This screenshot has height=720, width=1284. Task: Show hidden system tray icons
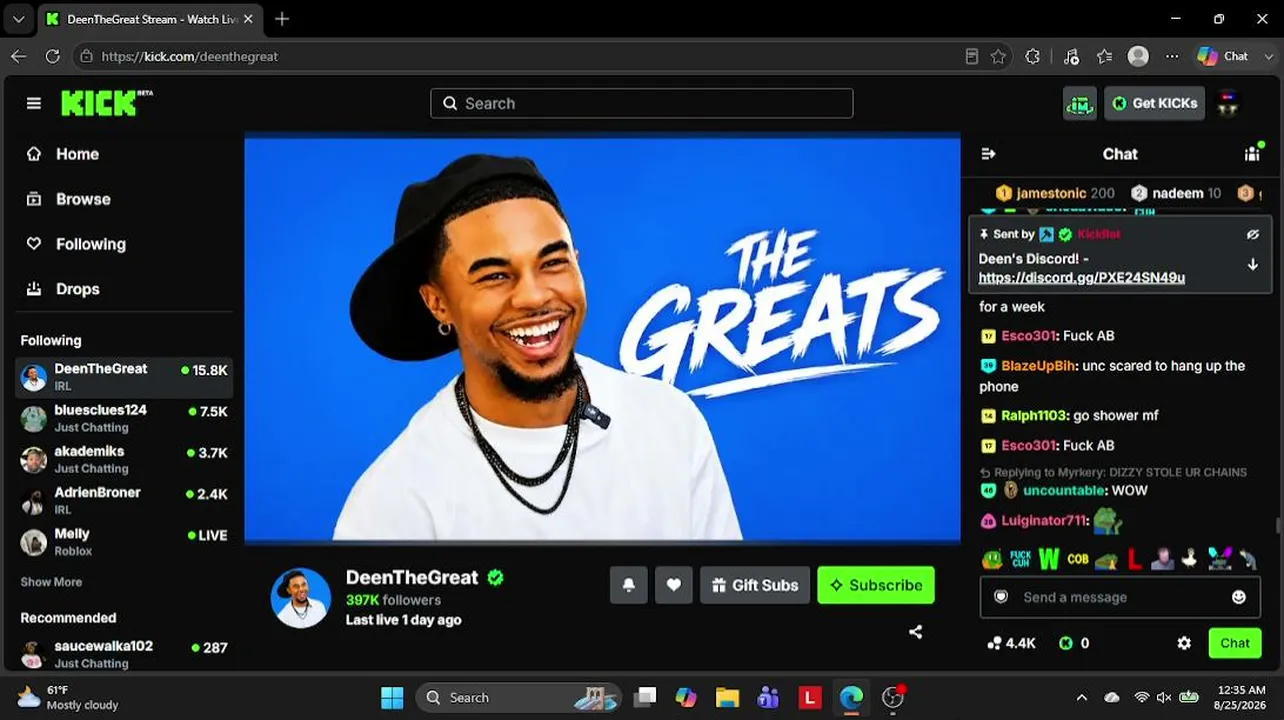coord(1081,697)
